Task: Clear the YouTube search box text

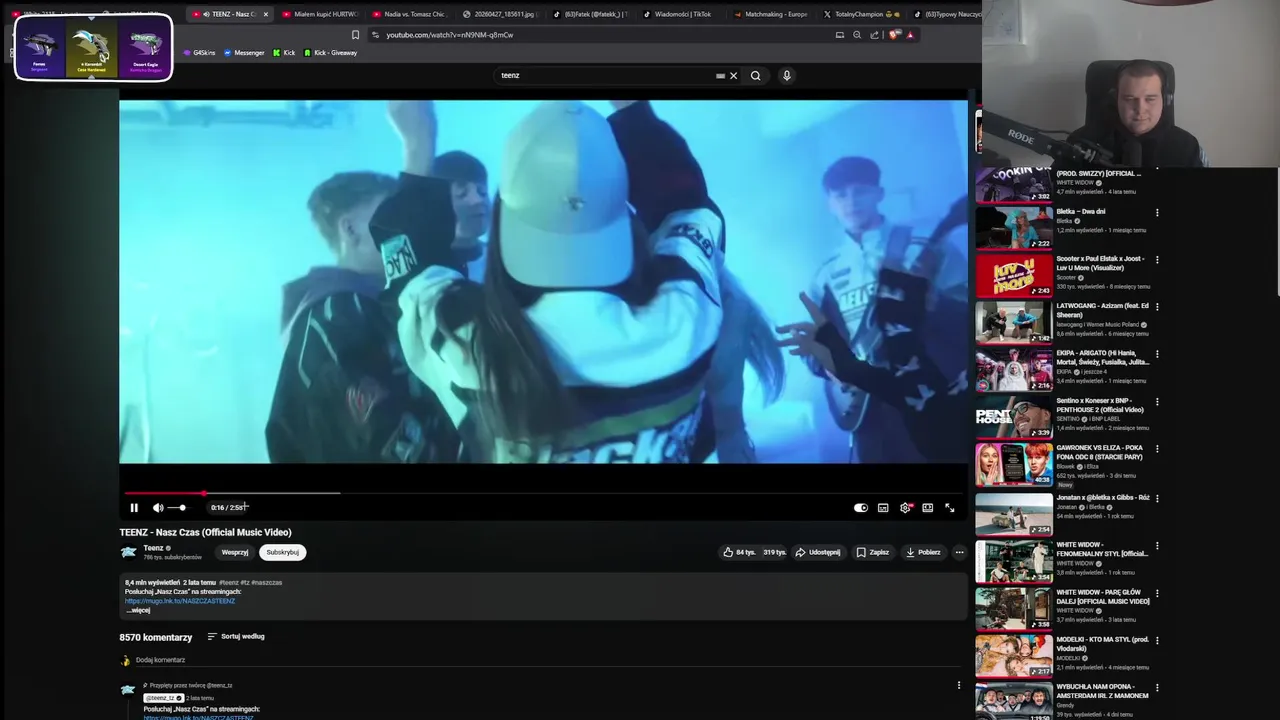Action: tap(733, 75)
